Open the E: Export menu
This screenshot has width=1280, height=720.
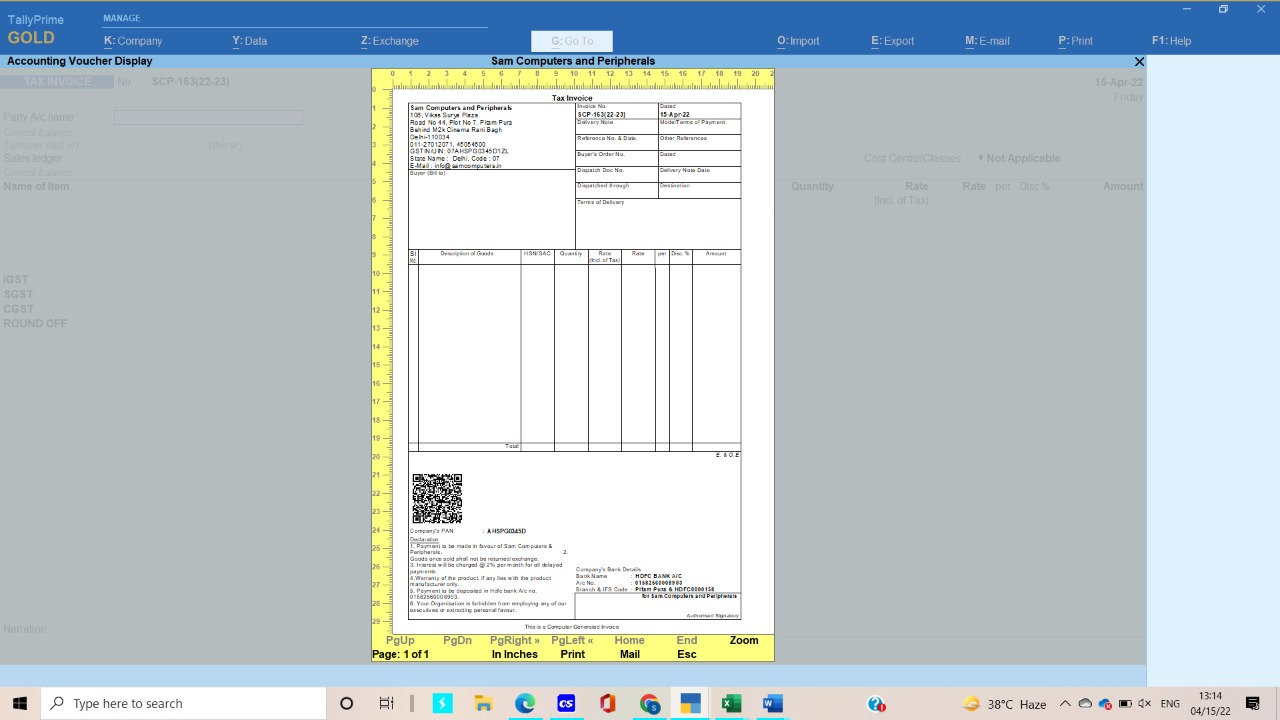[892, 41]
